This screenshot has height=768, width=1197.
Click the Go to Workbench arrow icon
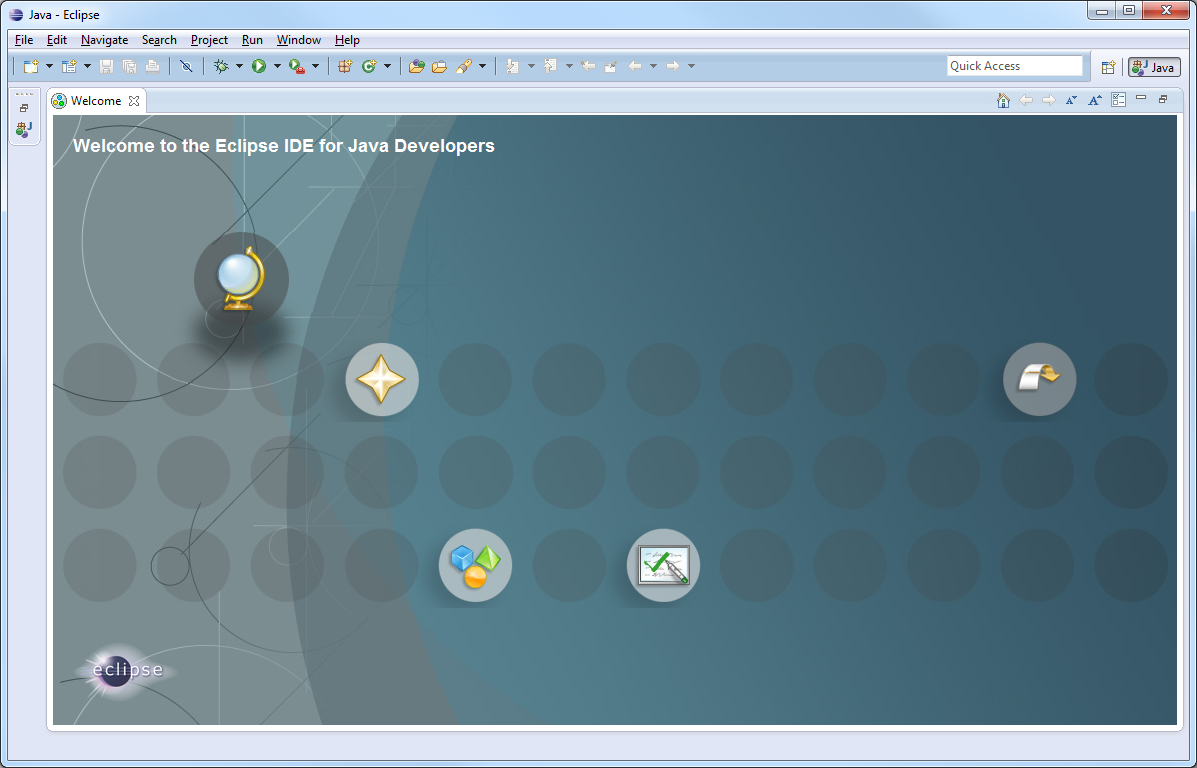coord(1040,379)
